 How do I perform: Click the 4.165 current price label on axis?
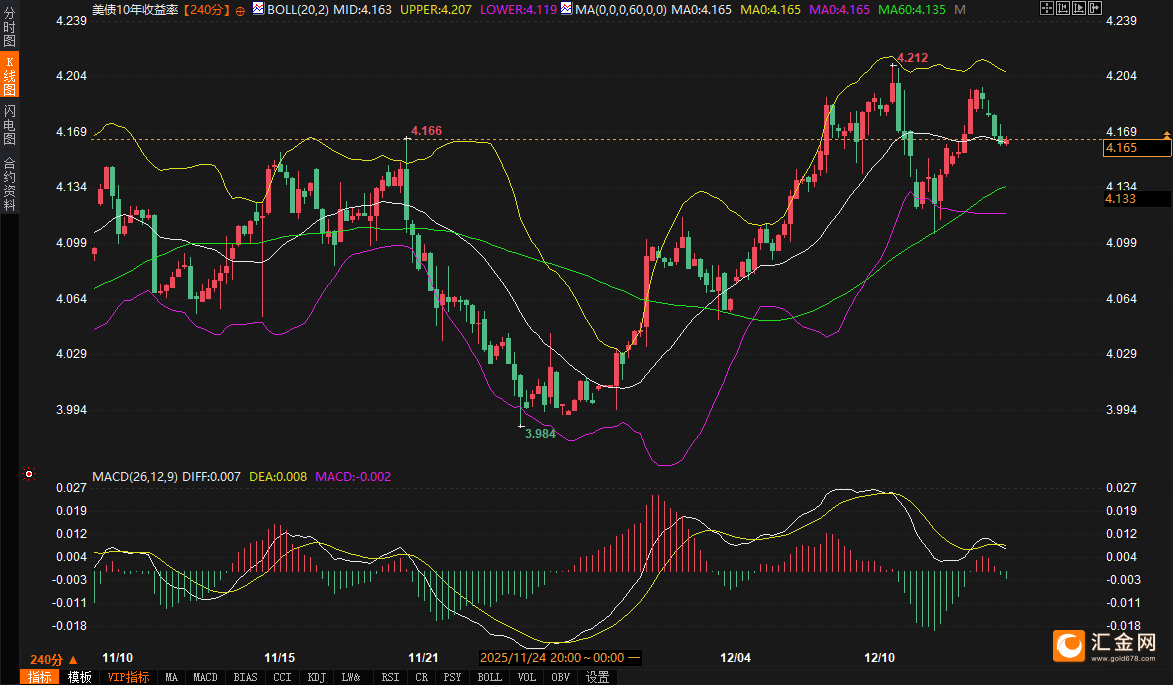click(1135, 148)
